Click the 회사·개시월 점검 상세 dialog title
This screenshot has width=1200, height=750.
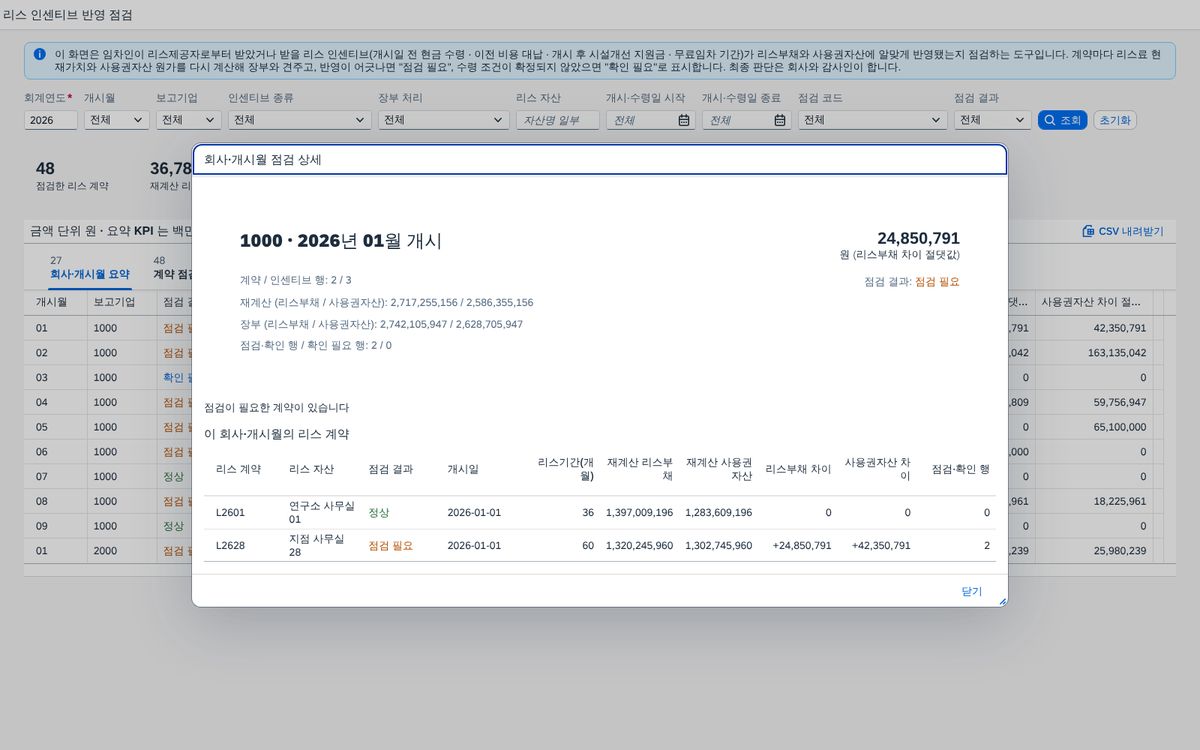click(262, 160)
